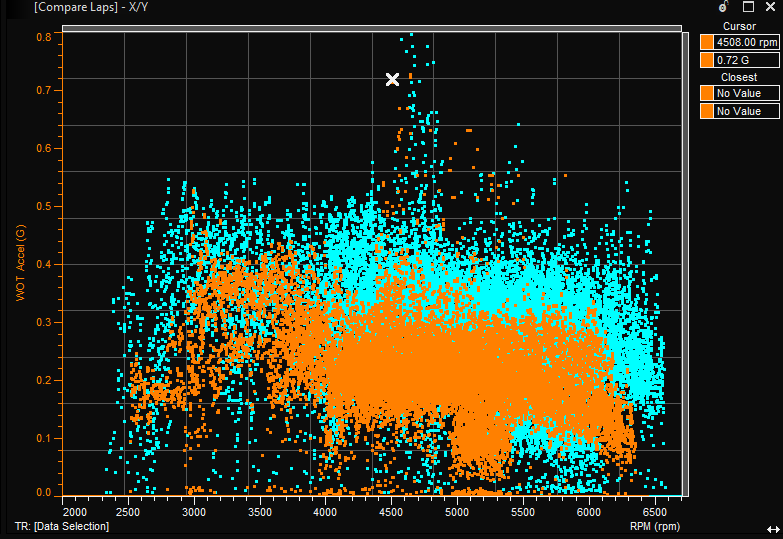The height and width of the screenshot is (539, 783).
Task: Click the orange swatch beside 0.72 G
Action: coord(707,60)
